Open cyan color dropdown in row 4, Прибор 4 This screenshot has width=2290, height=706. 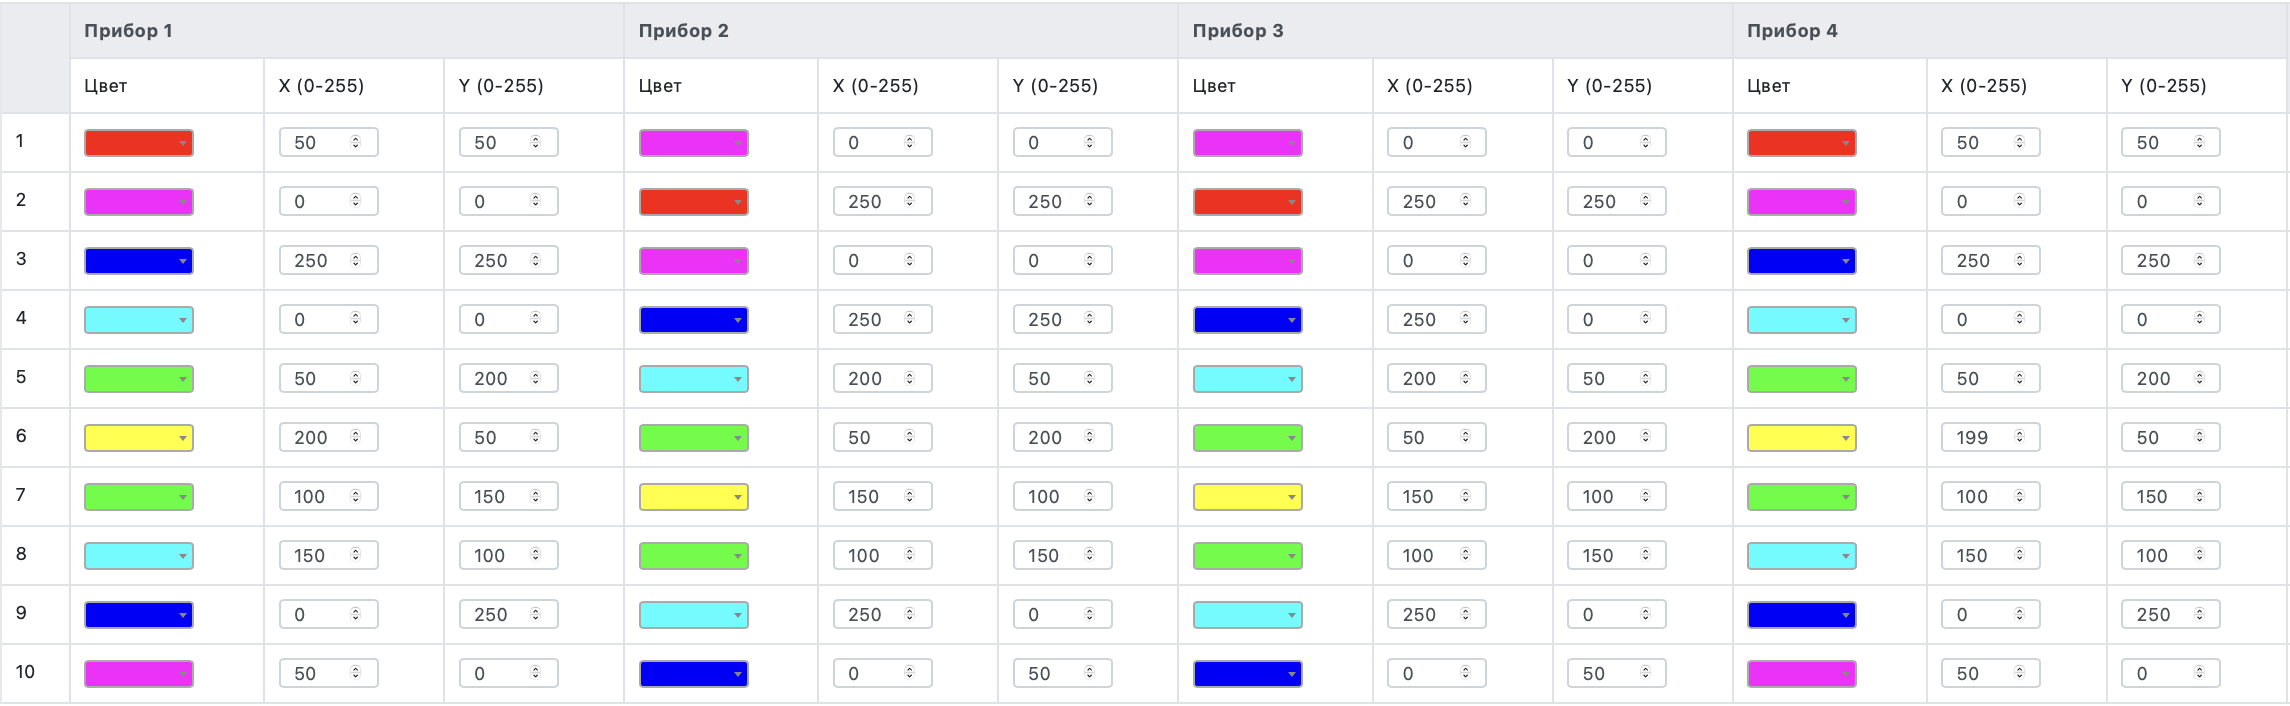click(x=1801, y=320)
